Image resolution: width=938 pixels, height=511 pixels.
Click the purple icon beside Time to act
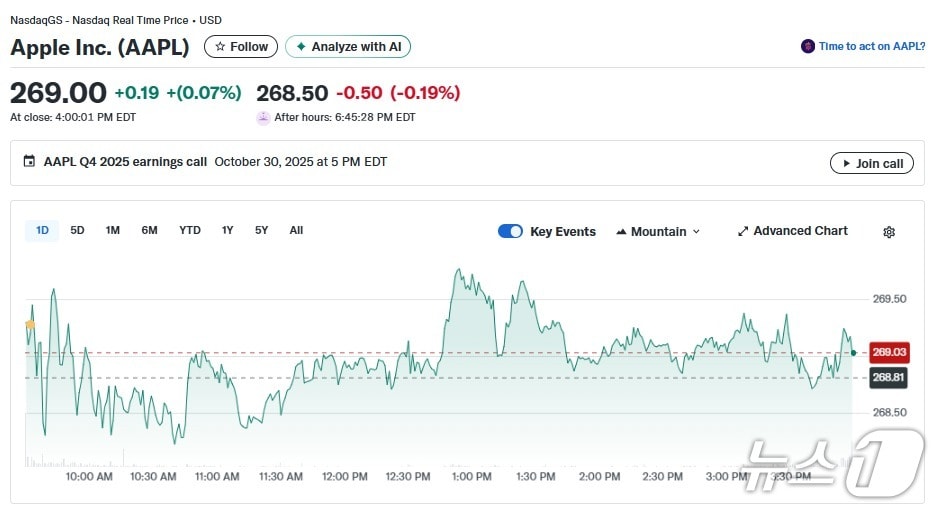[808, 46]
